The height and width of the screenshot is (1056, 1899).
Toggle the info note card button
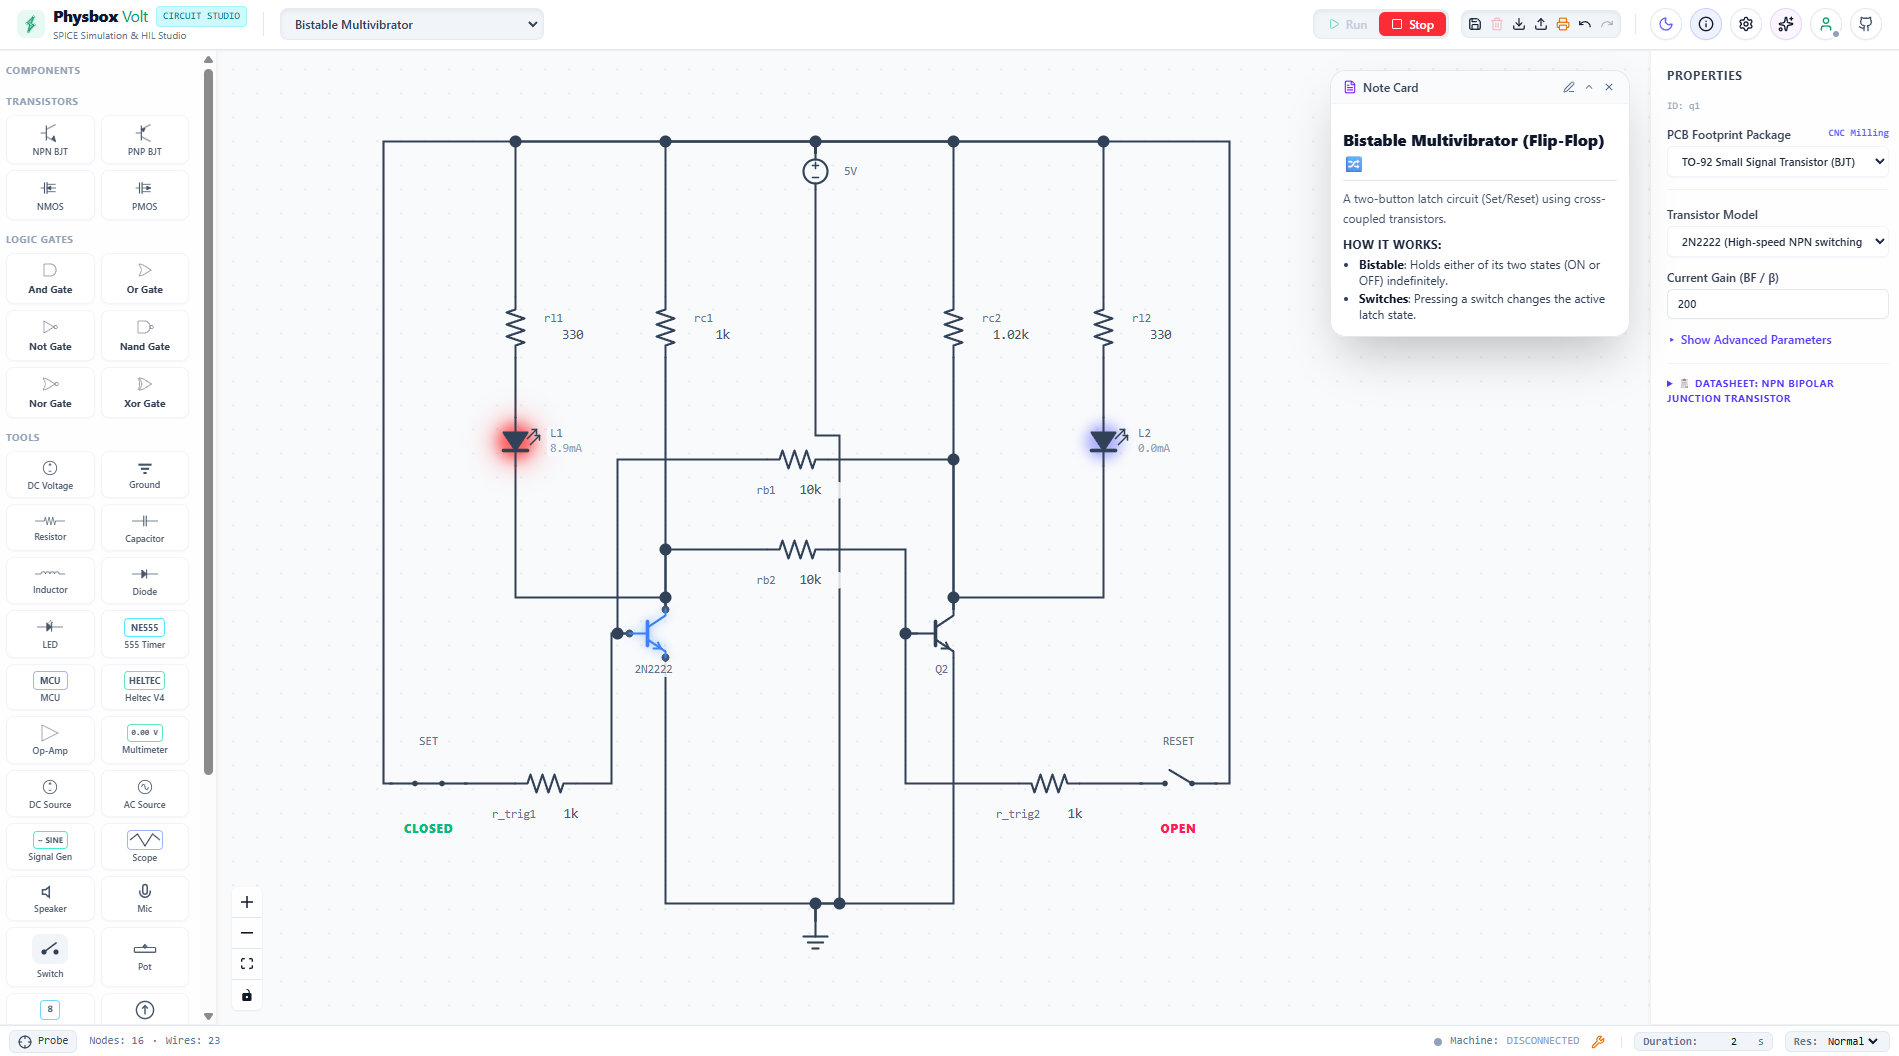1705,24
